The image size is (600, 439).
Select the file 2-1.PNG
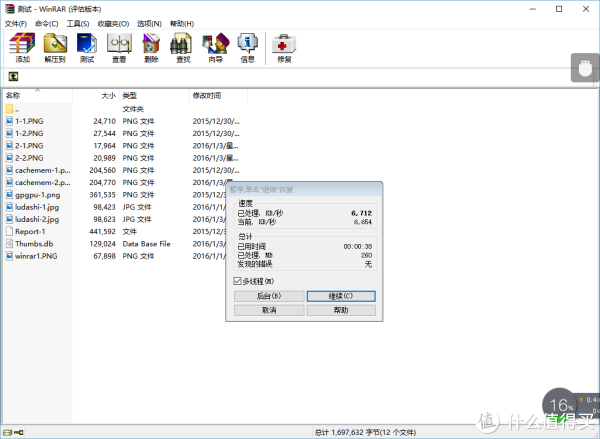29,145
